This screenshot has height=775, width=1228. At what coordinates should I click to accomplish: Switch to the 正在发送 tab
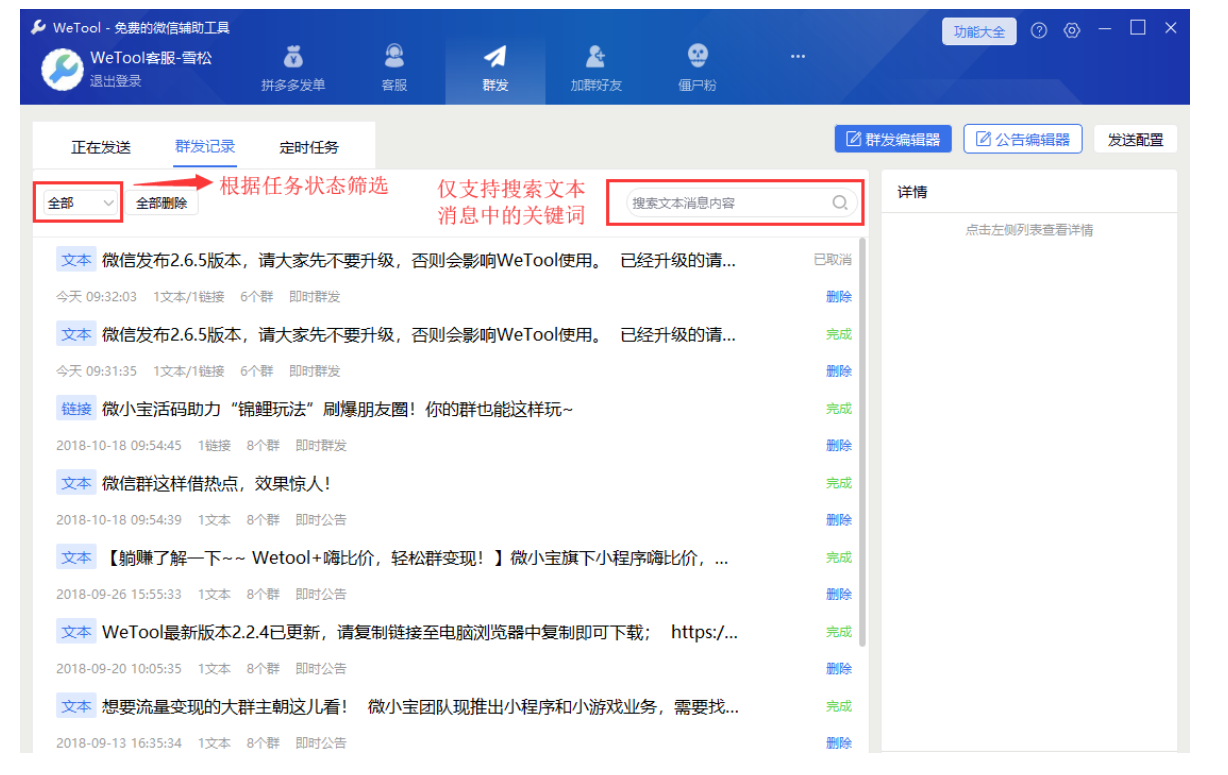[101, 148]
